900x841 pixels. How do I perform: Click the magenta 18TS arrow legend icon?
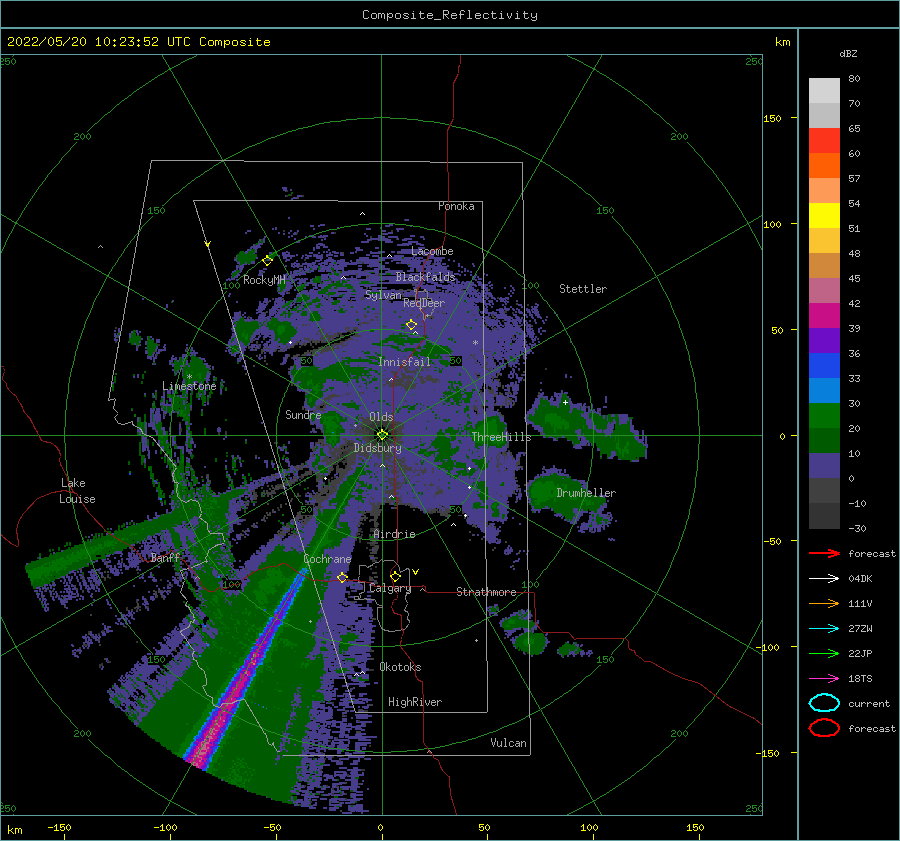pyautogui.click(x=824, y=679)
